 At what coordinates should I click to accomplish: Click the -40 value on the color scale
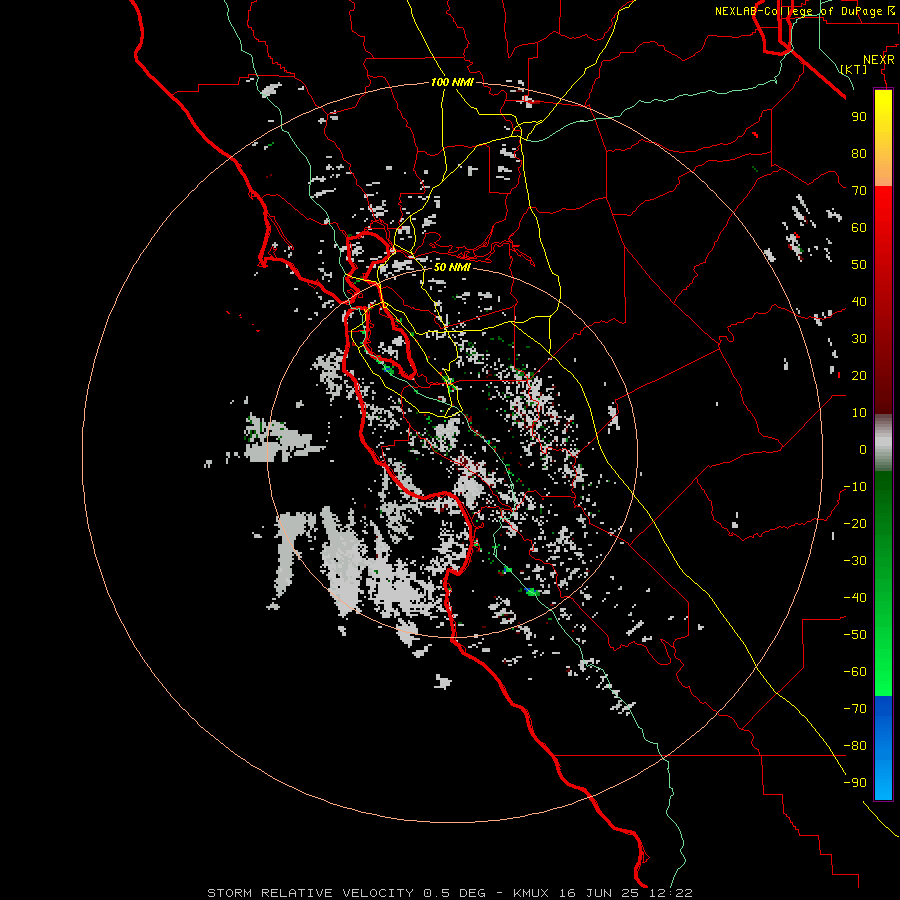coord(855,598)
